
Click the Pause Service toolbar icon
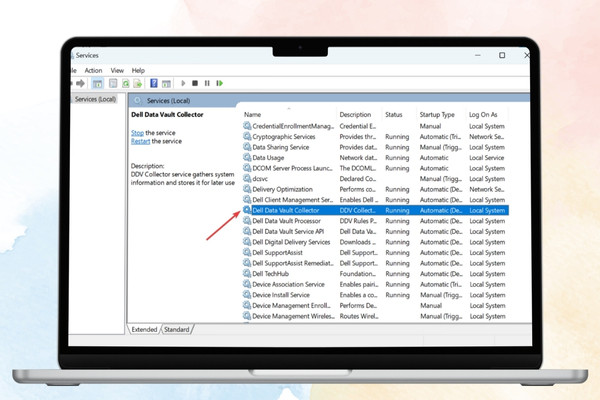click(x=207, y=83)
